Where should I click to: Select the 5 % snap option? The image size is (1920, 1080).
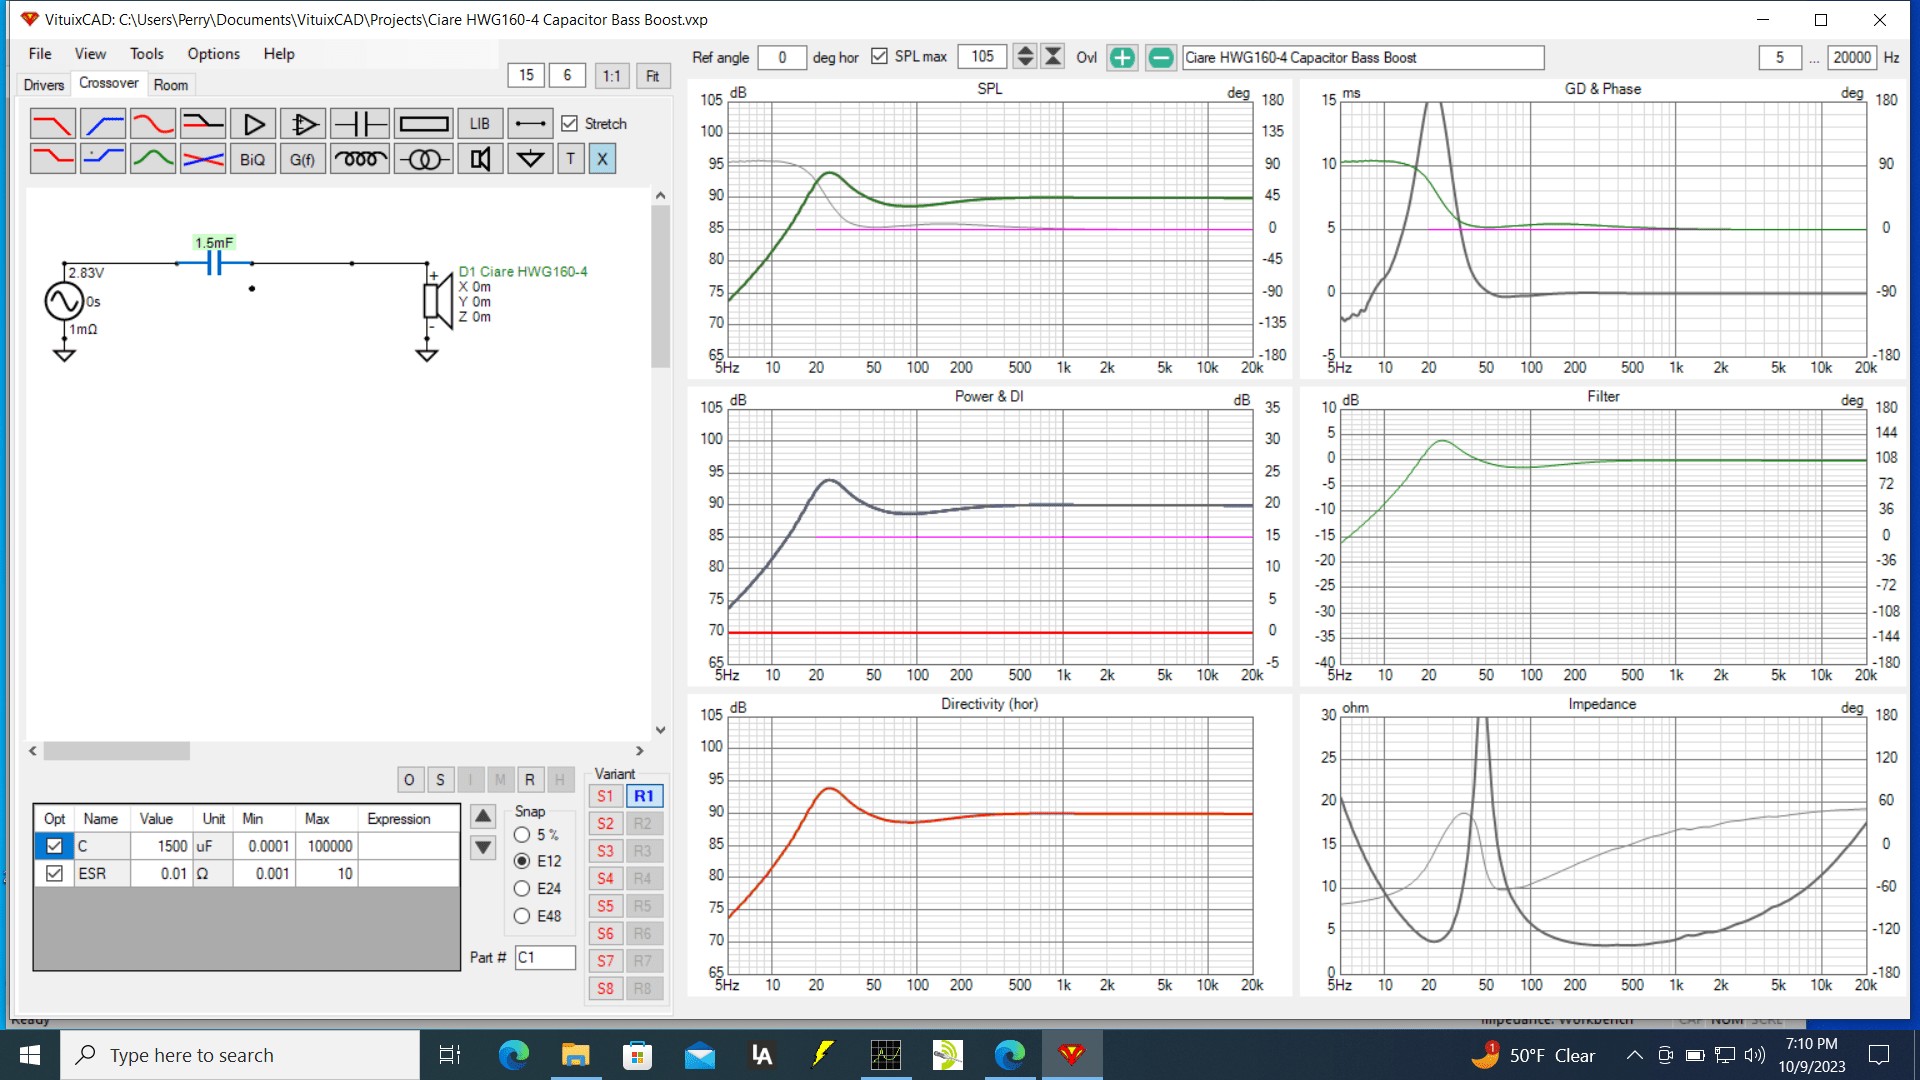pyautogui.click(x=522, y=835)
